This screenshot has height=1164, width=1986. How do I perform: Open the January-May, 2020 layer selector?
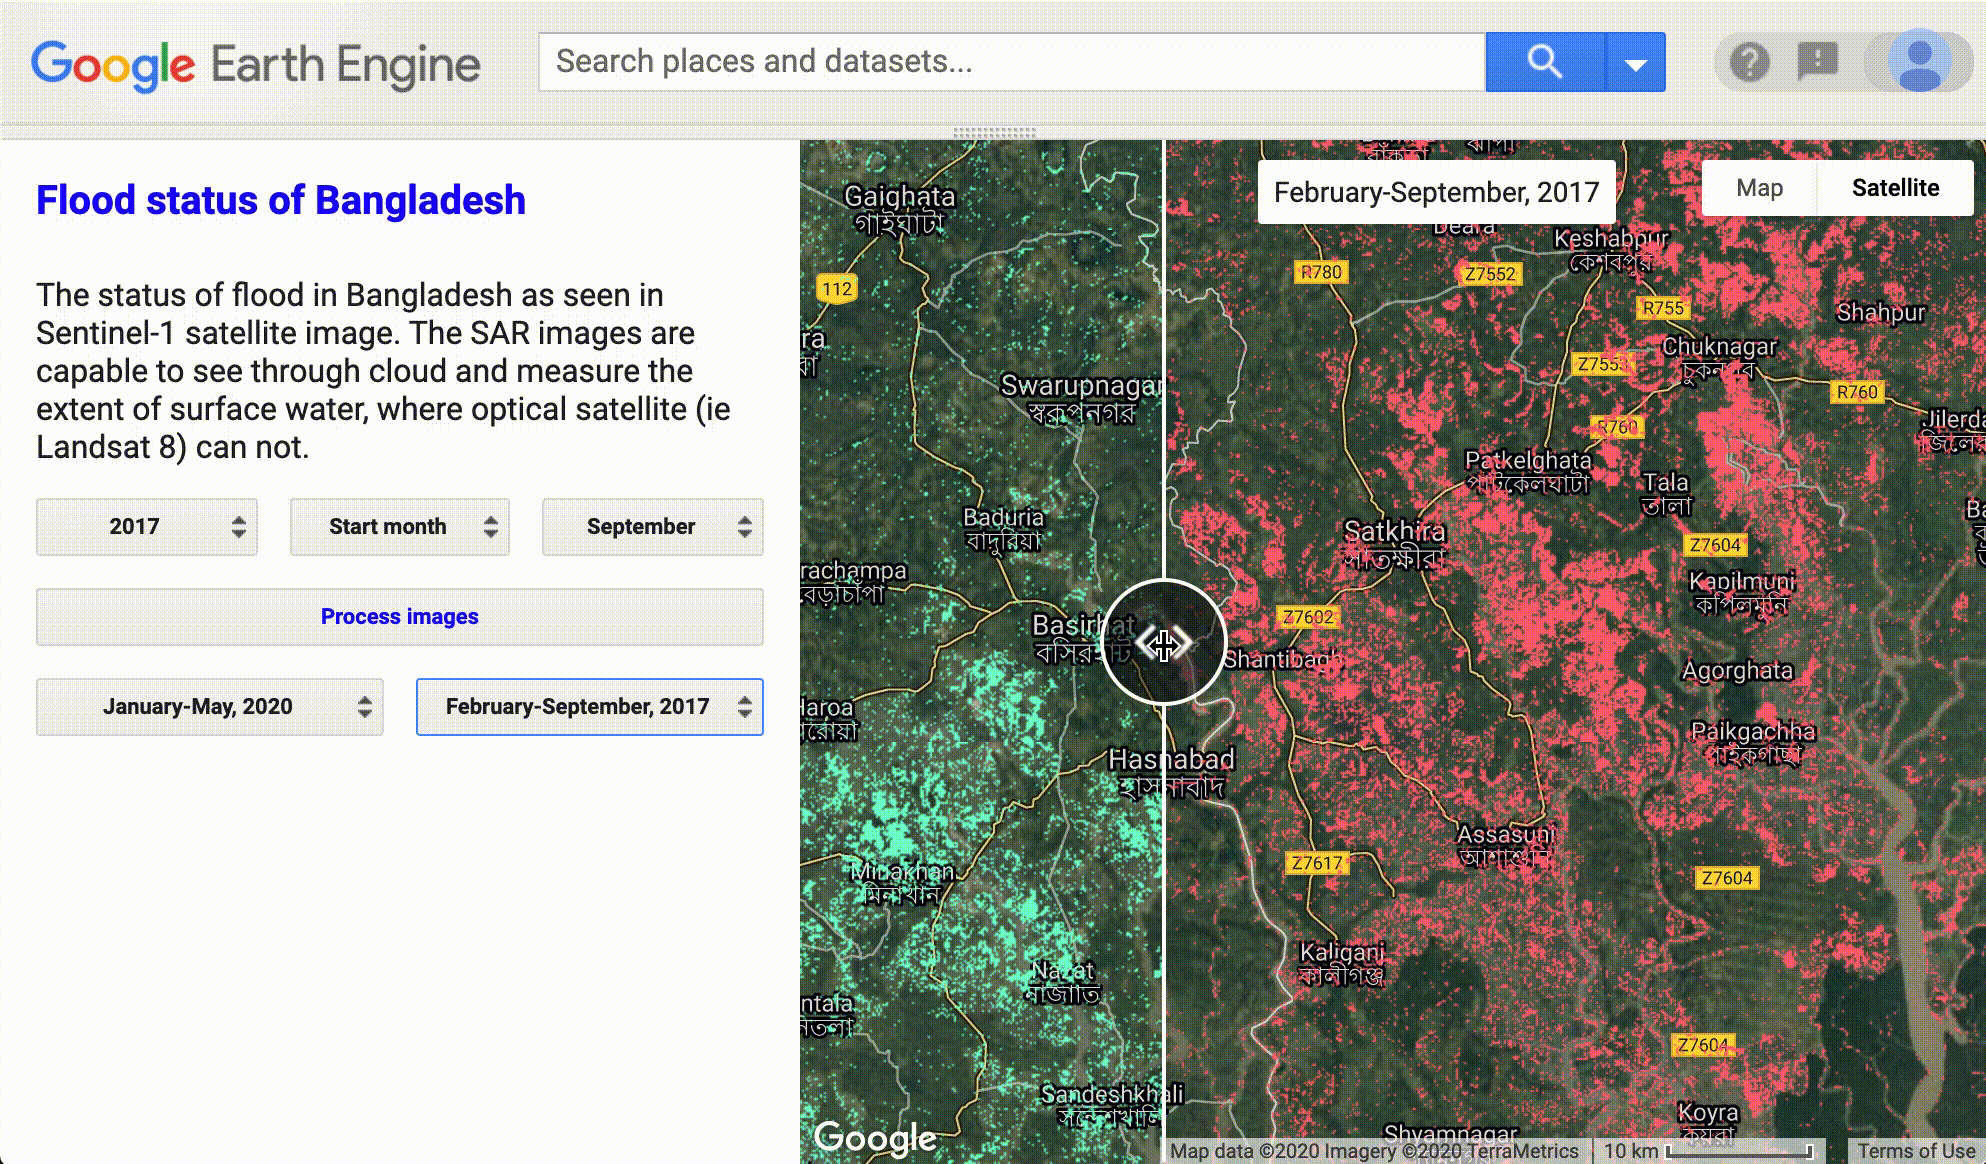(210, 707)
